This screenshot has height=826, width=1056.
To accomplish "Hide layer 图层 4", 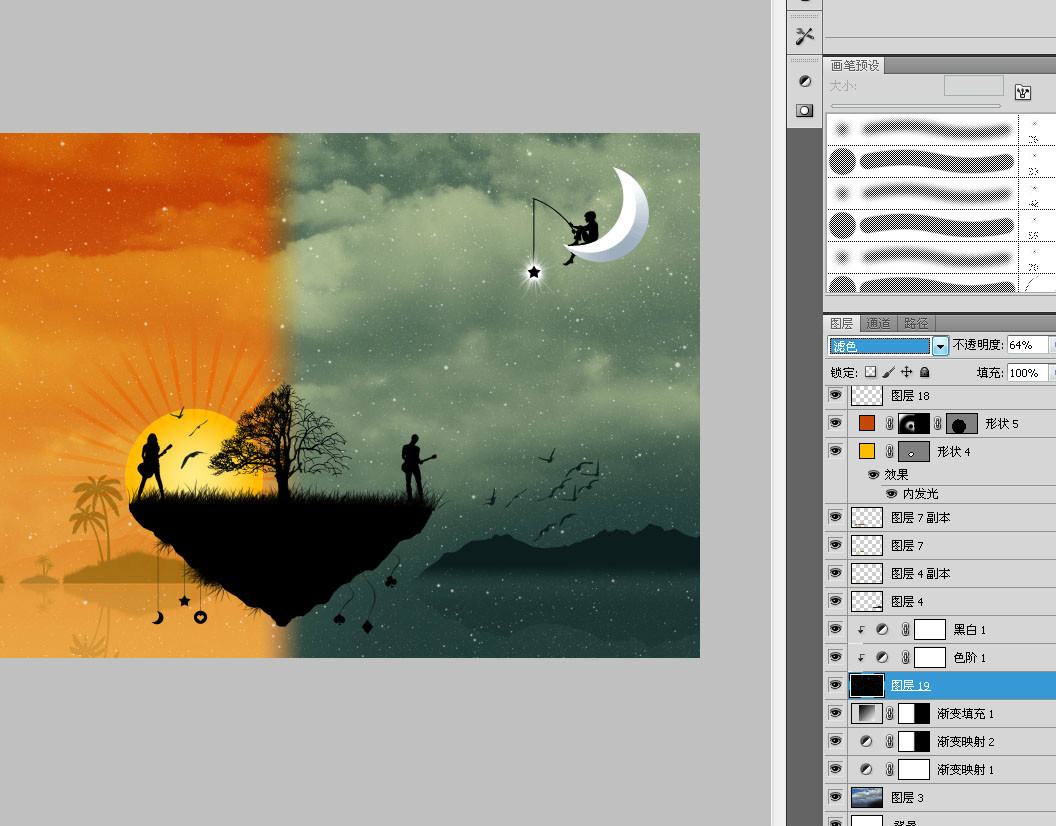I will (x=835, y=601).
